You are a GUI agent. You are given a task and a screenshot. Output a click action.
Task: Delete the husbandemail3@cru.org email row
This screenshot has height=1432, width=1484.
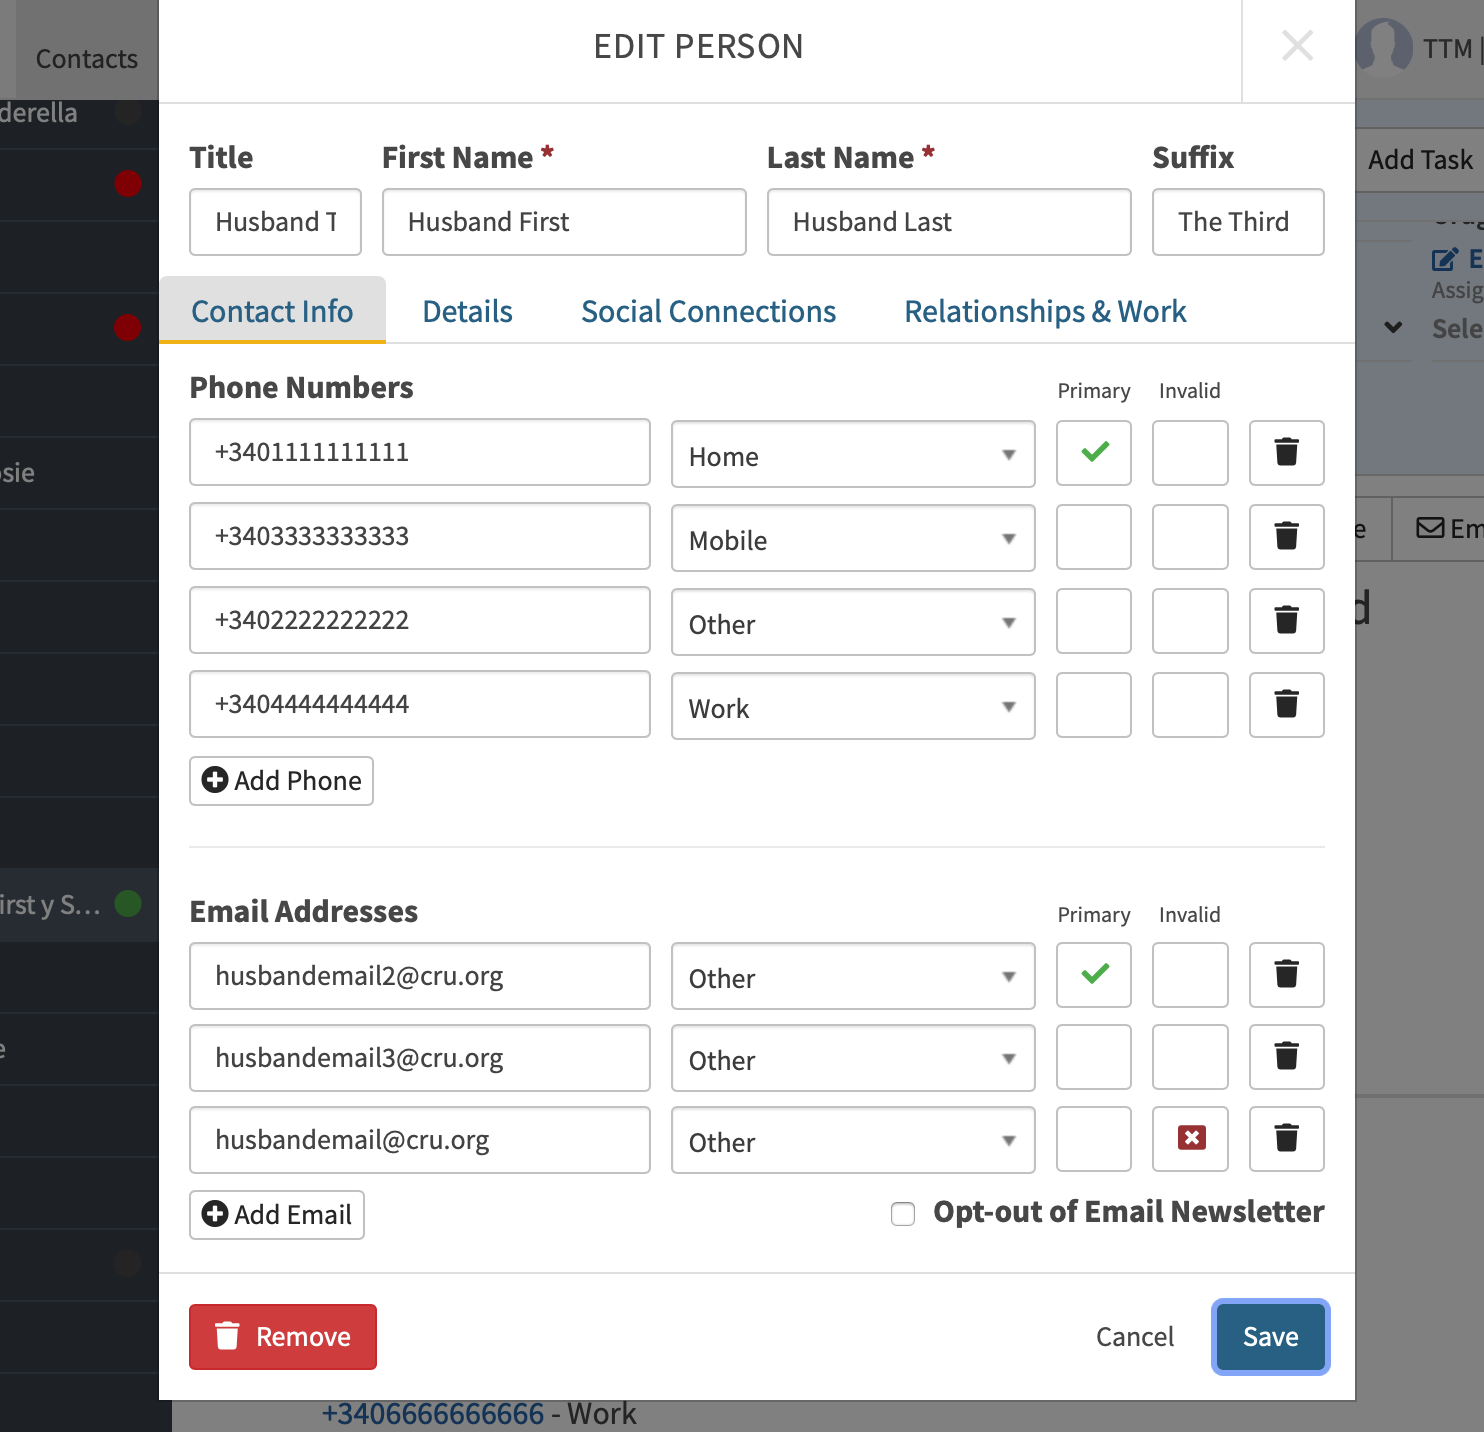(x=1286, y=1057)
